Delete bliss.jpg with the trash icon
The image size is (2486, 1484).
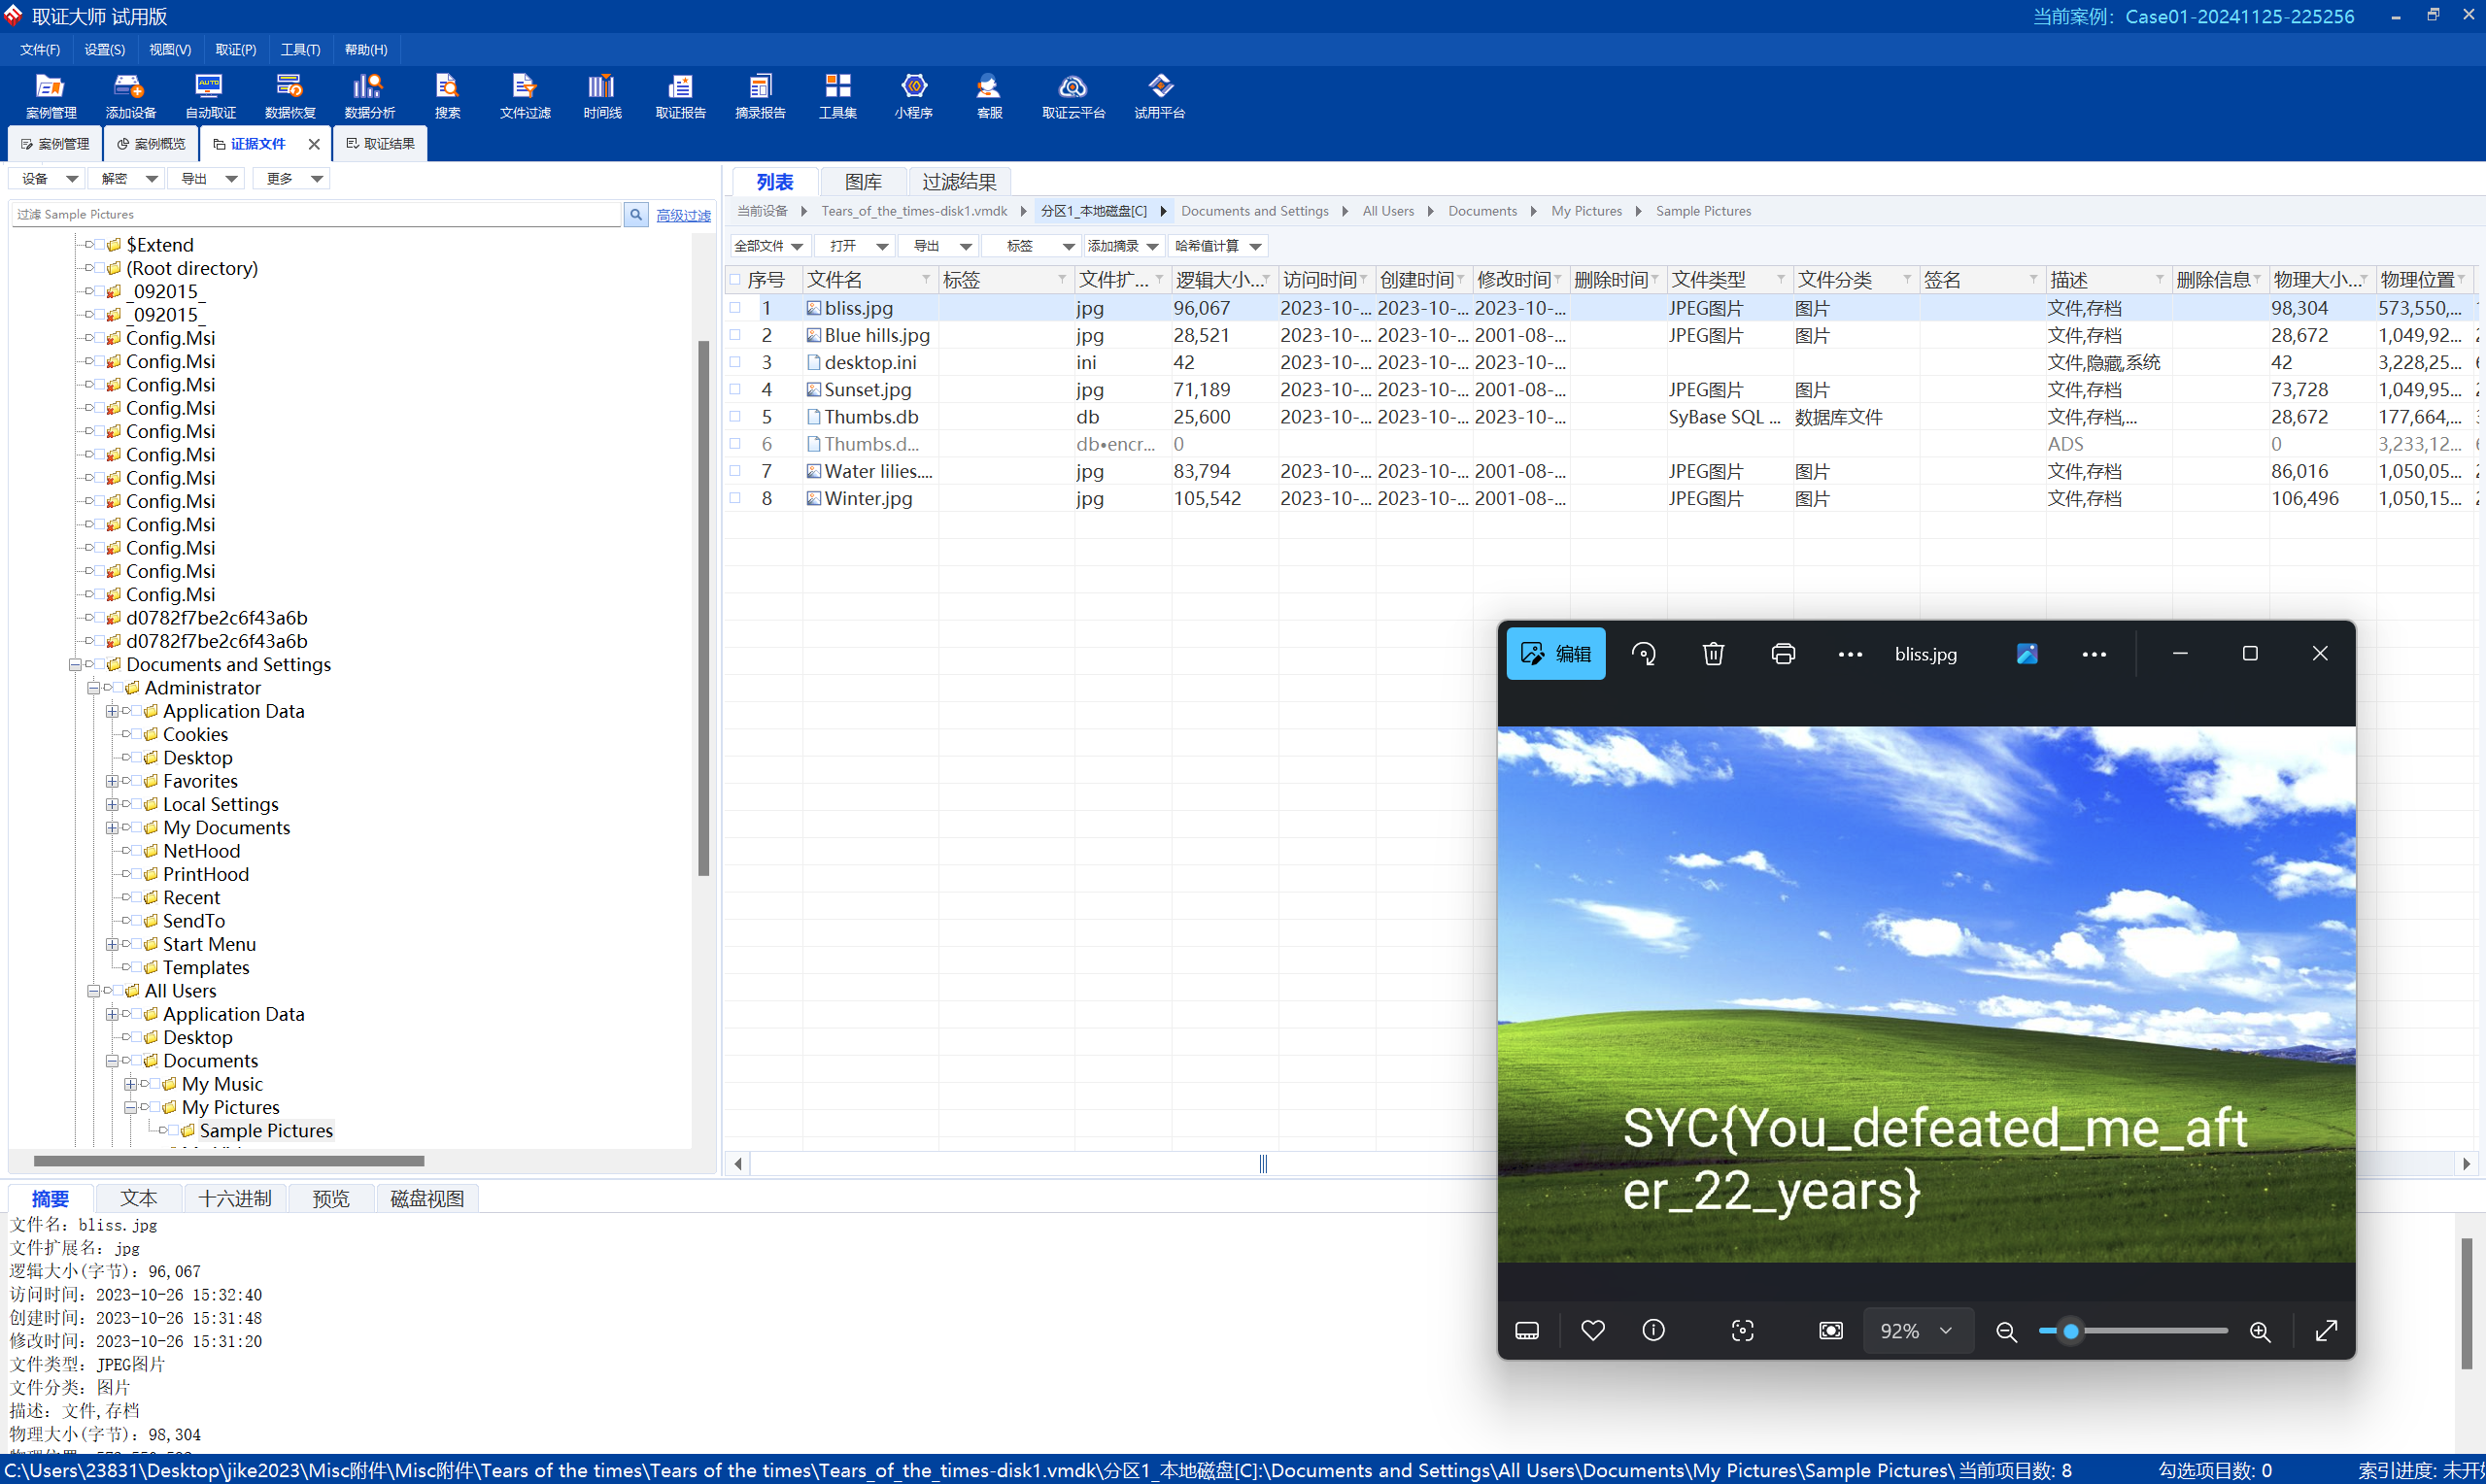tap(1713, 654)
